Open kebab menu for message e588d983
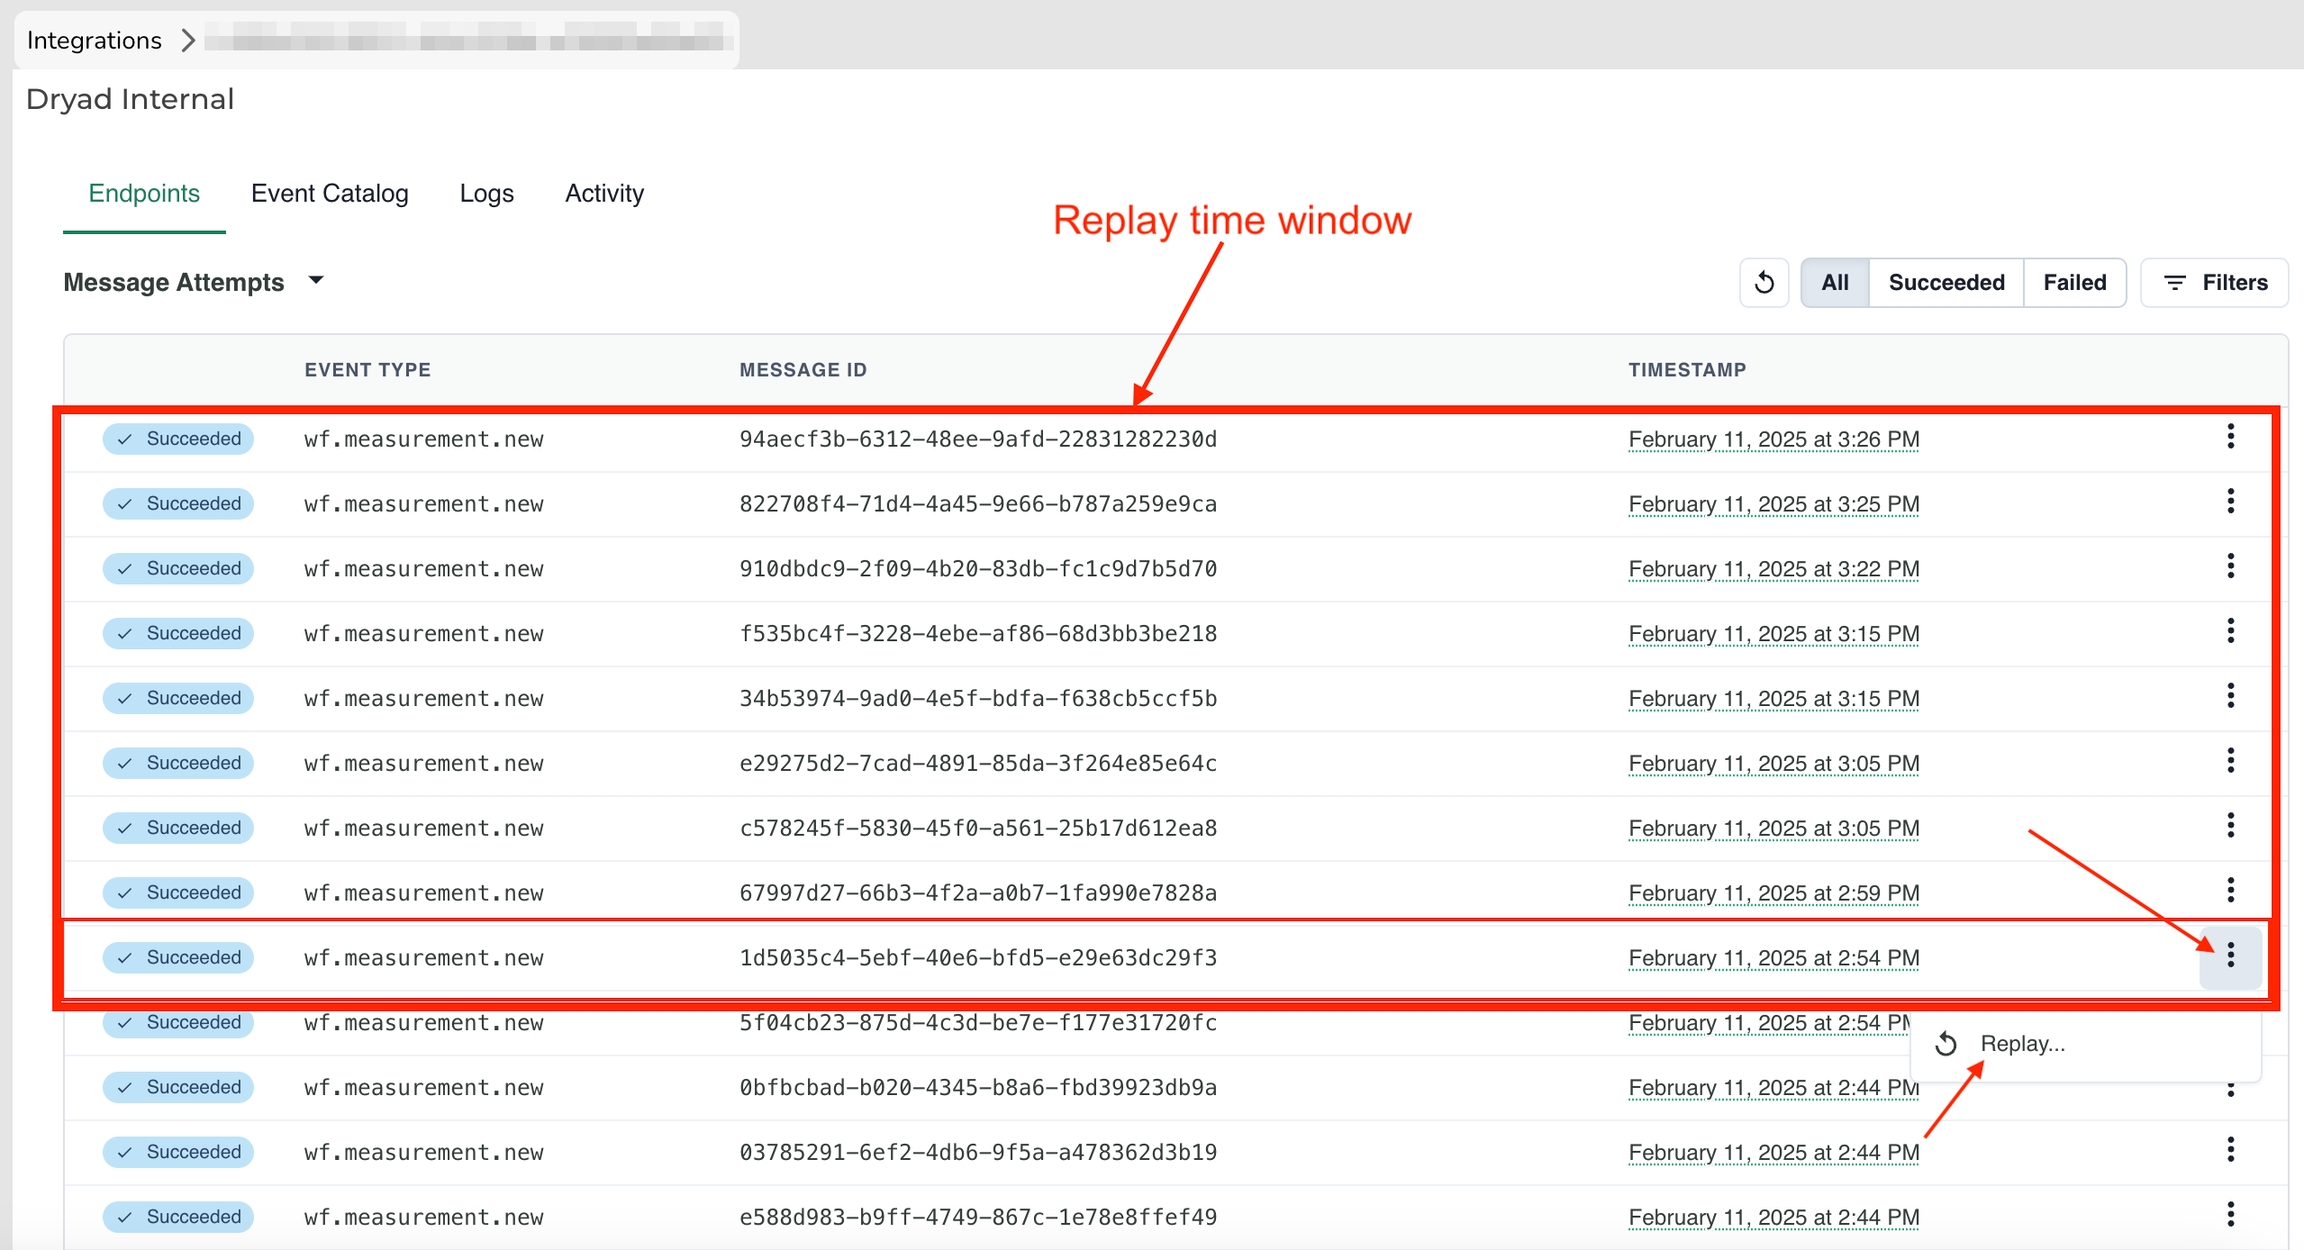2304x1250 pixels. coord(2230,1216)
